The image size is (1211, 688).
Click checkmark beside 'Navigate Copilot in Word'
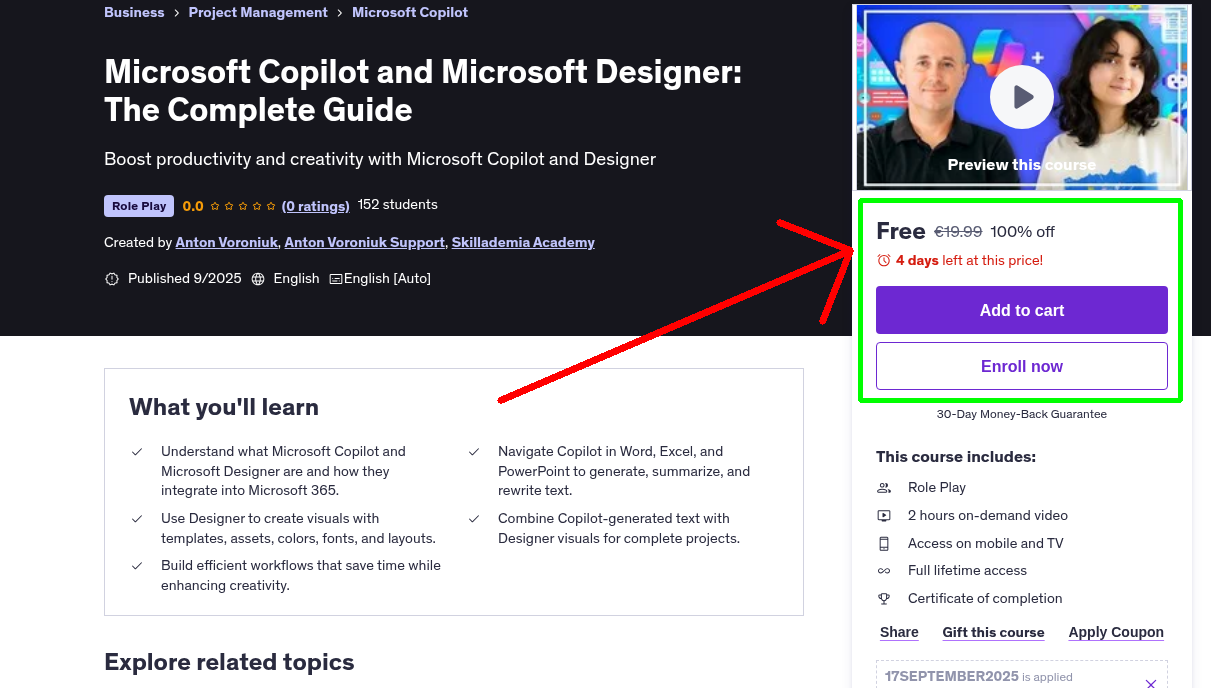474,452
